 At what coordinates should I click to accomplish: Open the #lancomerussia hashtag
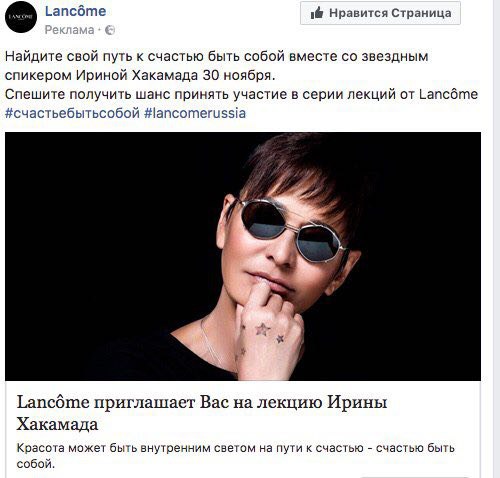pos(195,113)
